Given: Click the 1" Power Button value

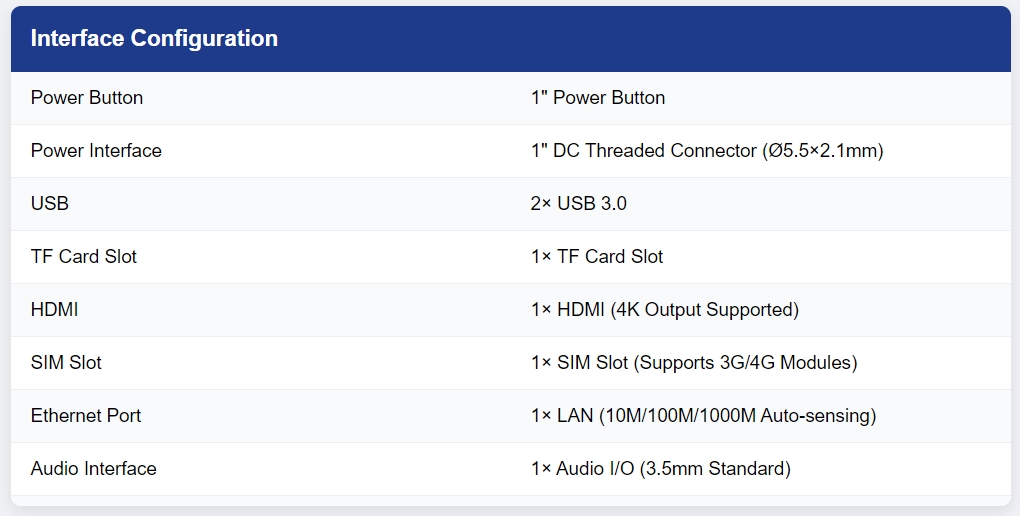Looking at the screenshot, I should [x=598, y=98].
